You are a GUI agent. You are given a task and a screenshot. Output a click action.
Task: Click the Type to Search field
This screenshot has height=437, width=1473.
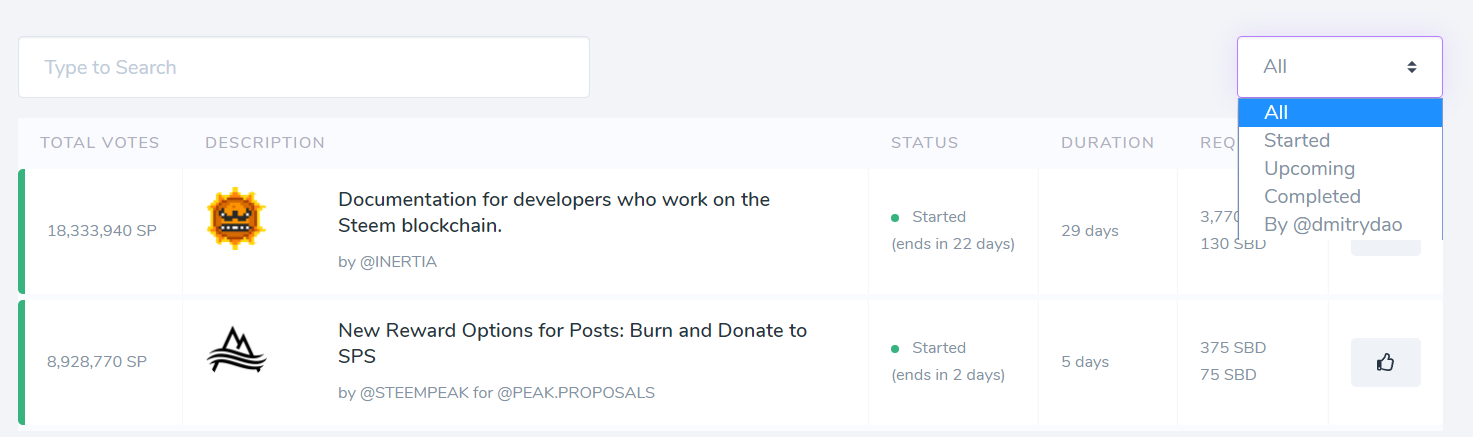303,68
